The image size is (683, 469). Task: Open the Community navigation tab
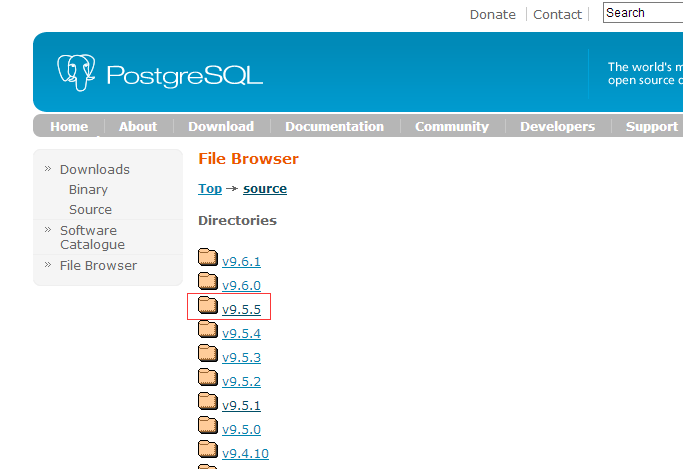click(452, 126)
